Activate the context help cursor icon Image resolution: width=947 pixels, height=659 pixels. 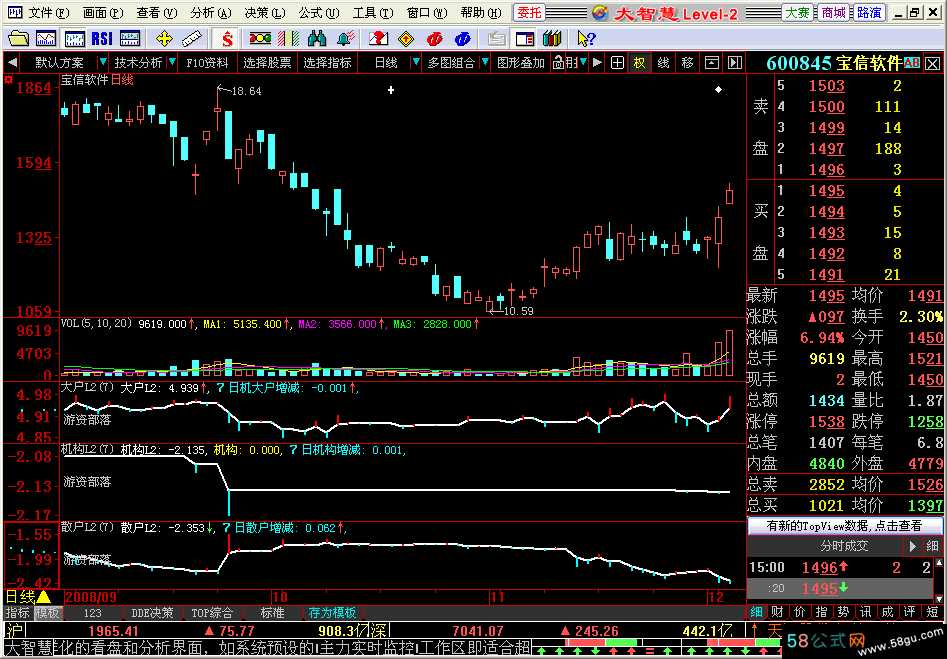pyautogui.click(x=586, y=39)
